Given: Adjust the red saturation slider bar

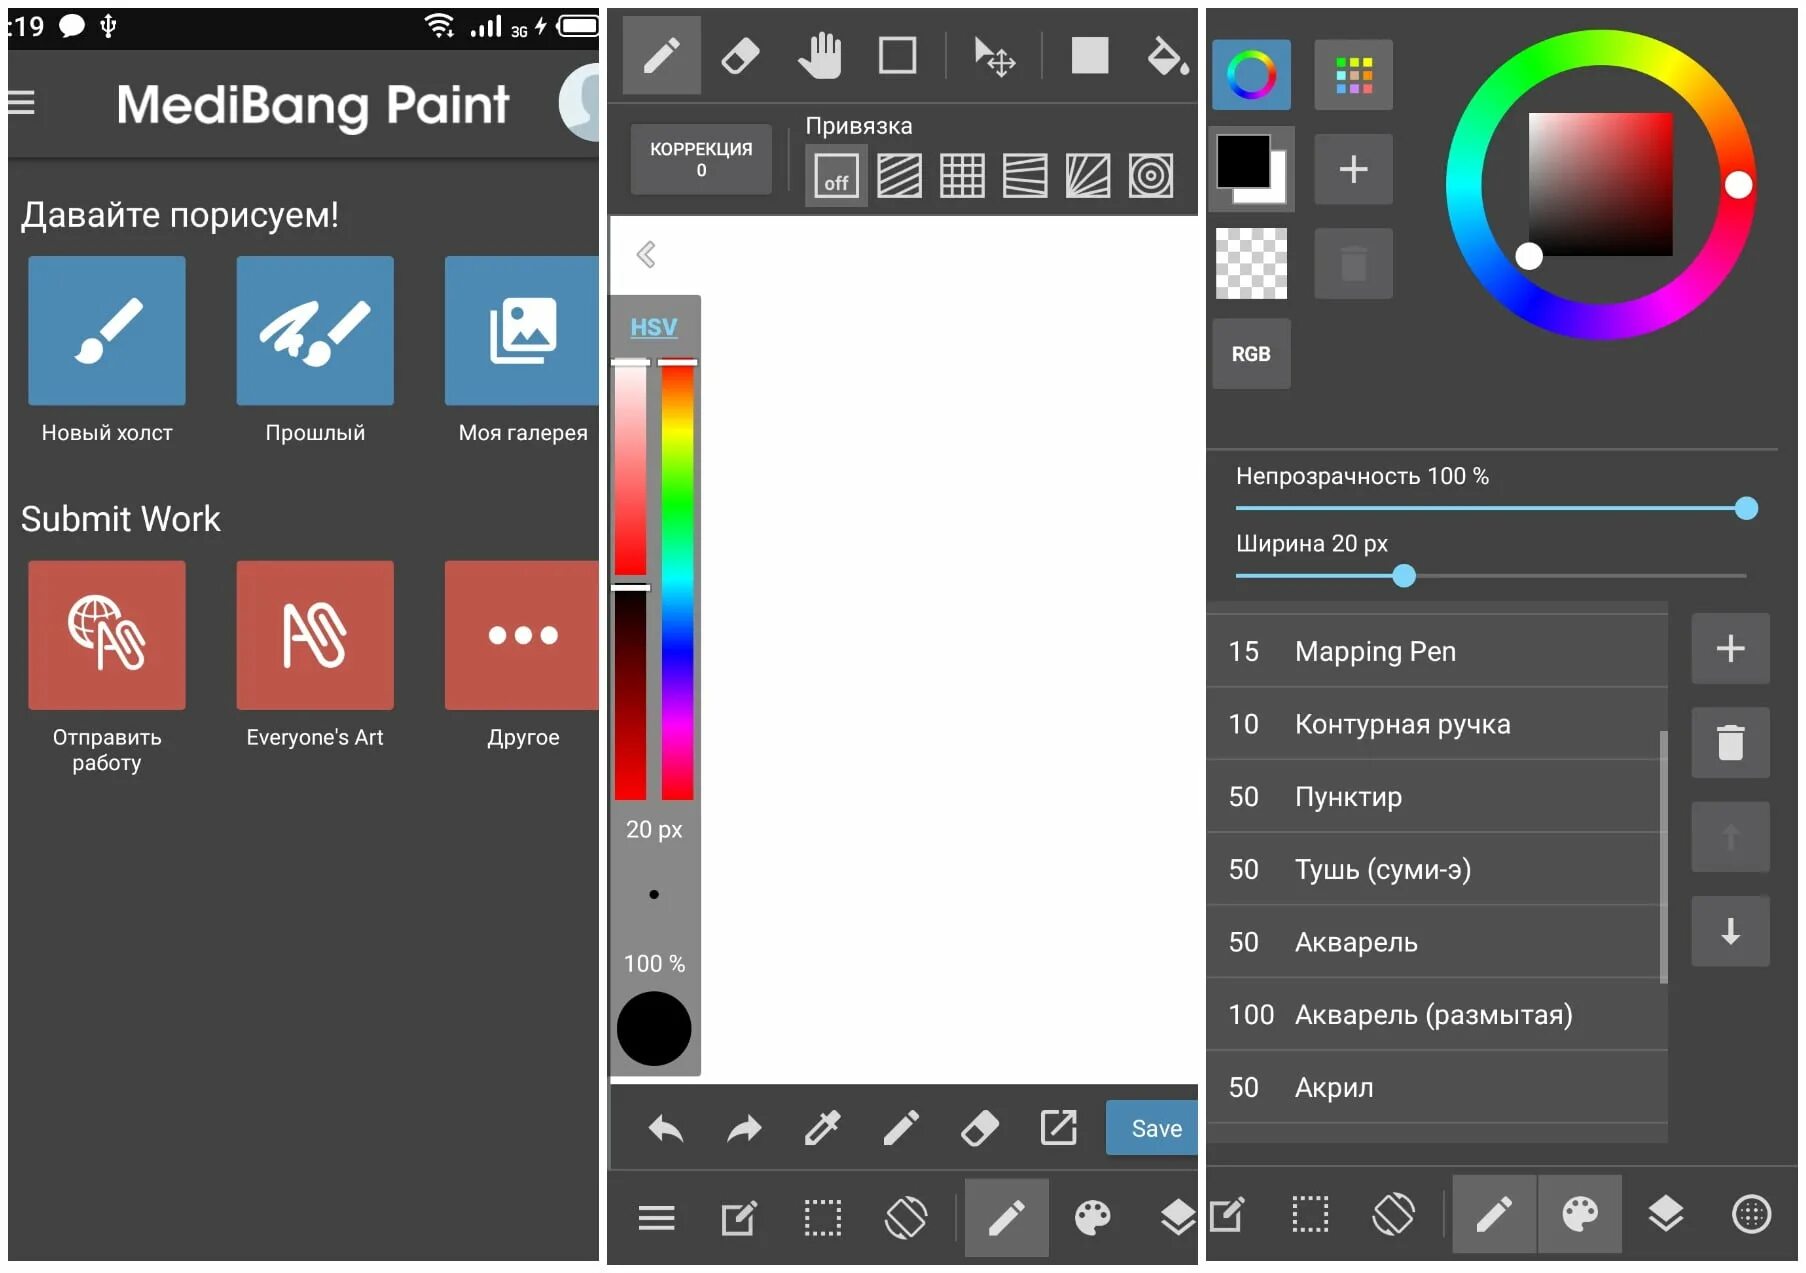Looking at the screenshot, I should tap(630, 468).
